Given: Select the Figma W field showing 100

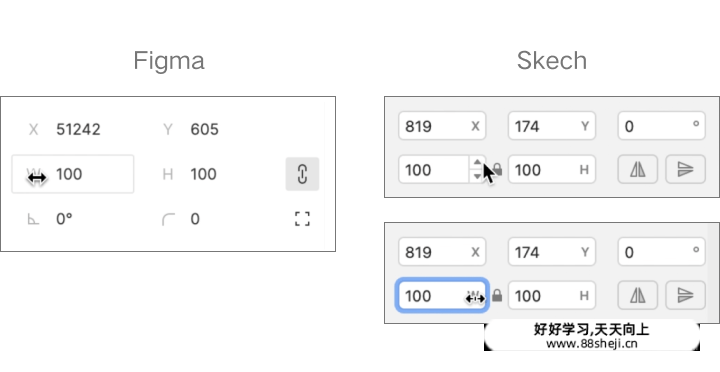Looking at the screenshot, I should pos(73,174).
